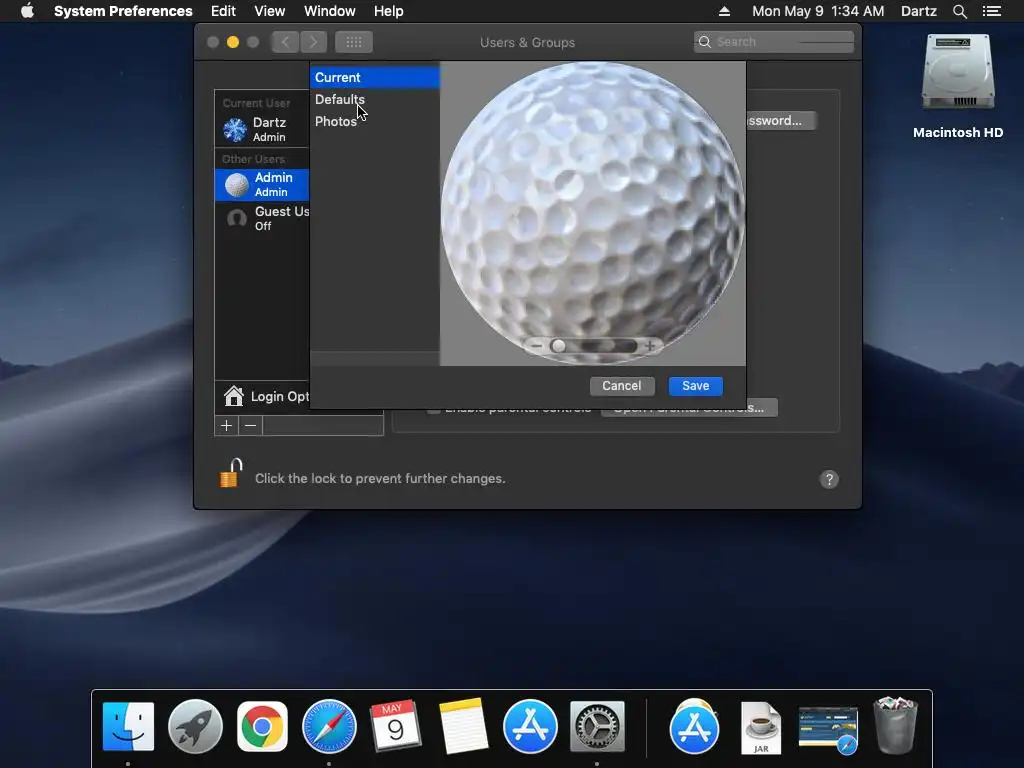This screenshot has height=768, width=1024.
Task: Open the Window menu
Action: (329, 11)
